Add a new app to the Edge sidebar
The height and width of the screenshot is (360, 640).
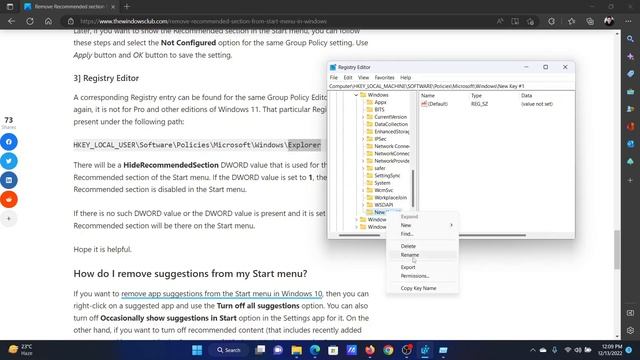click(630, 180)
